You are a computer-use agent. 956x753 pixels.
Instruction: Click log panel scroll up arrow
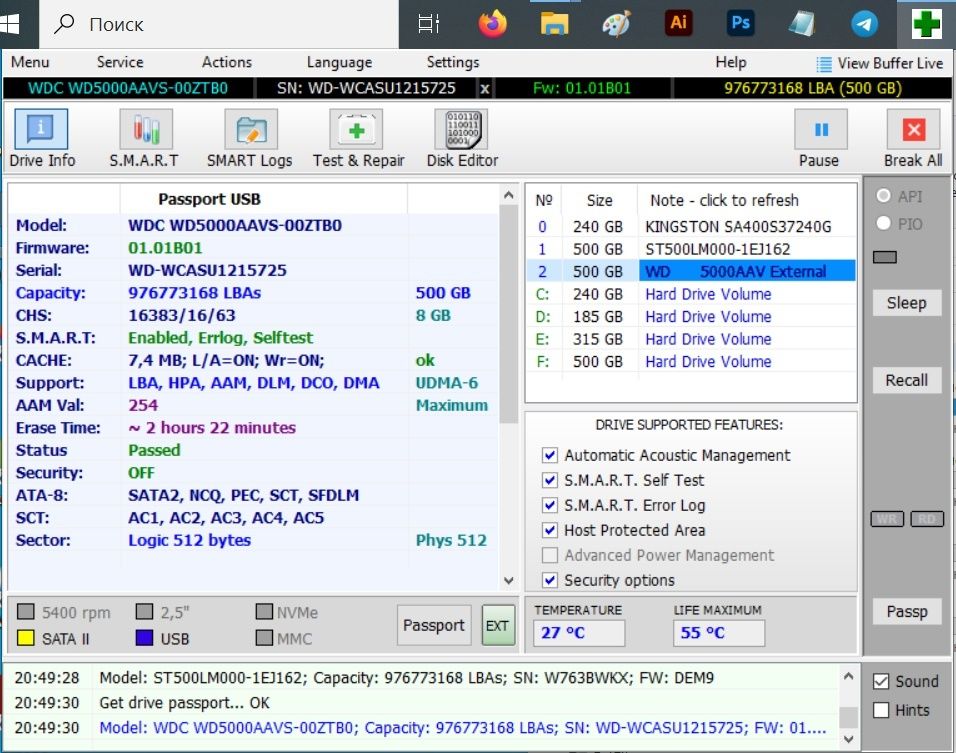point(848,676)
